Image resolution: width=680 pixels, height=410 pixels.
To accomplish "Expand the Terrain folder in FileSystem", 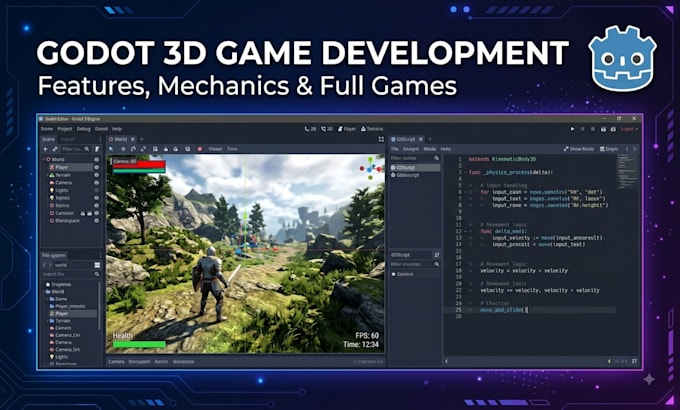I will (47, 321).
